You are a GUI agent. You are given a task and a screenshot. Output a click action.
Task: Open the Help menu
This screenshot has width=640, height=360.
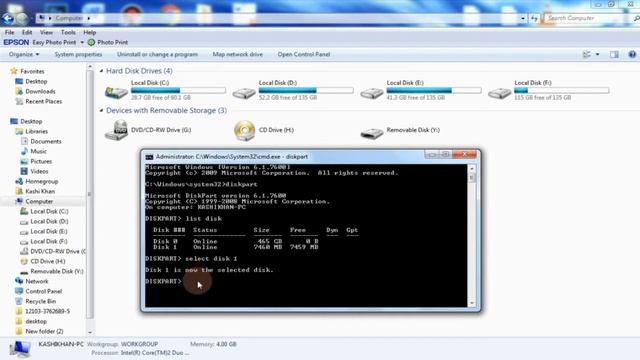coord(89,32)
